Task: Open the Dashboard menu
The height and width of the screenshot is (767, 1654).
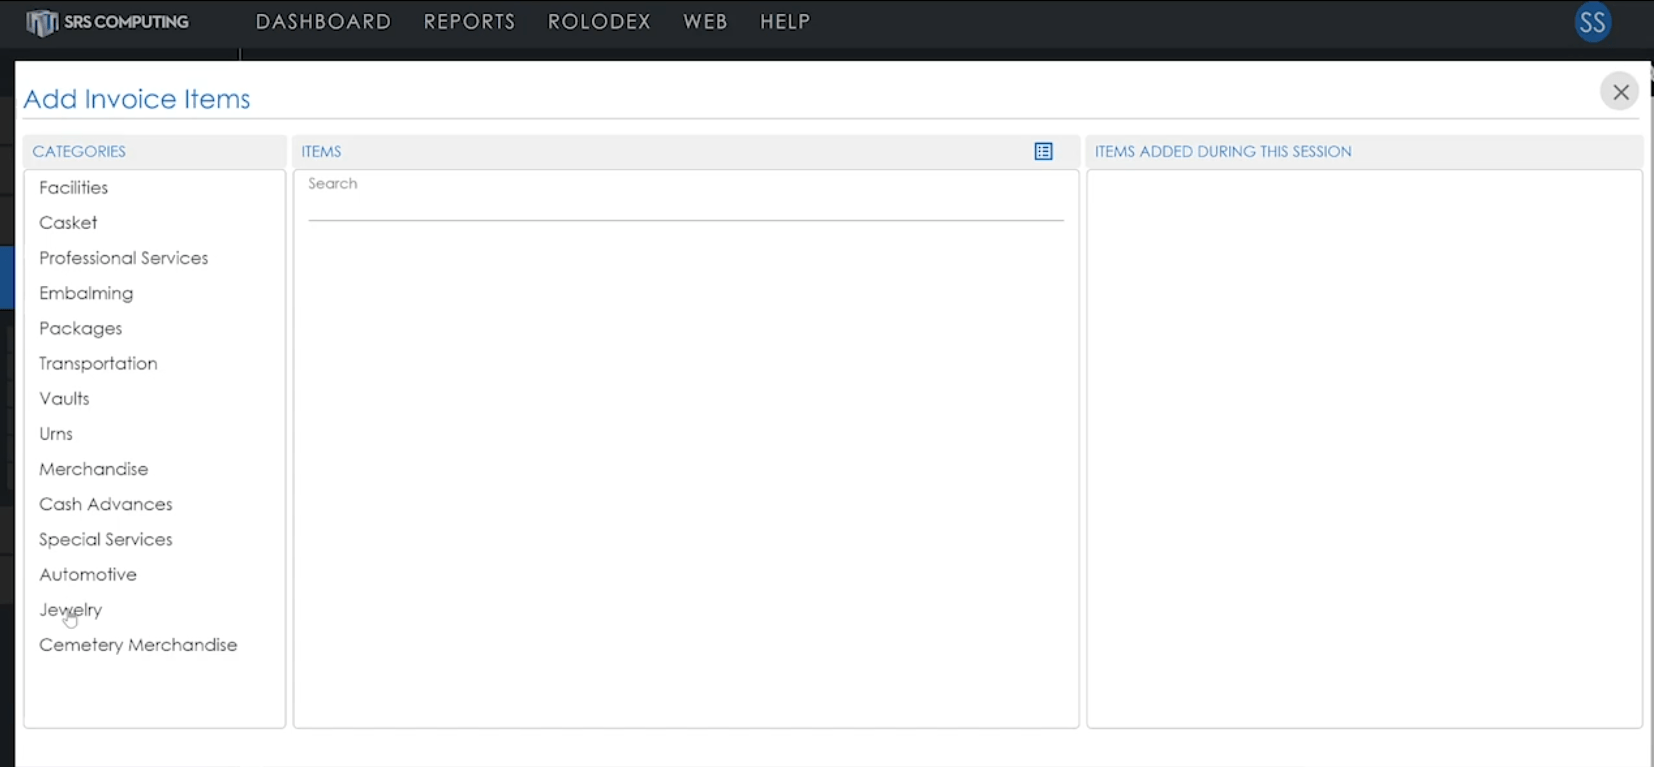Action: pos(323,22)
